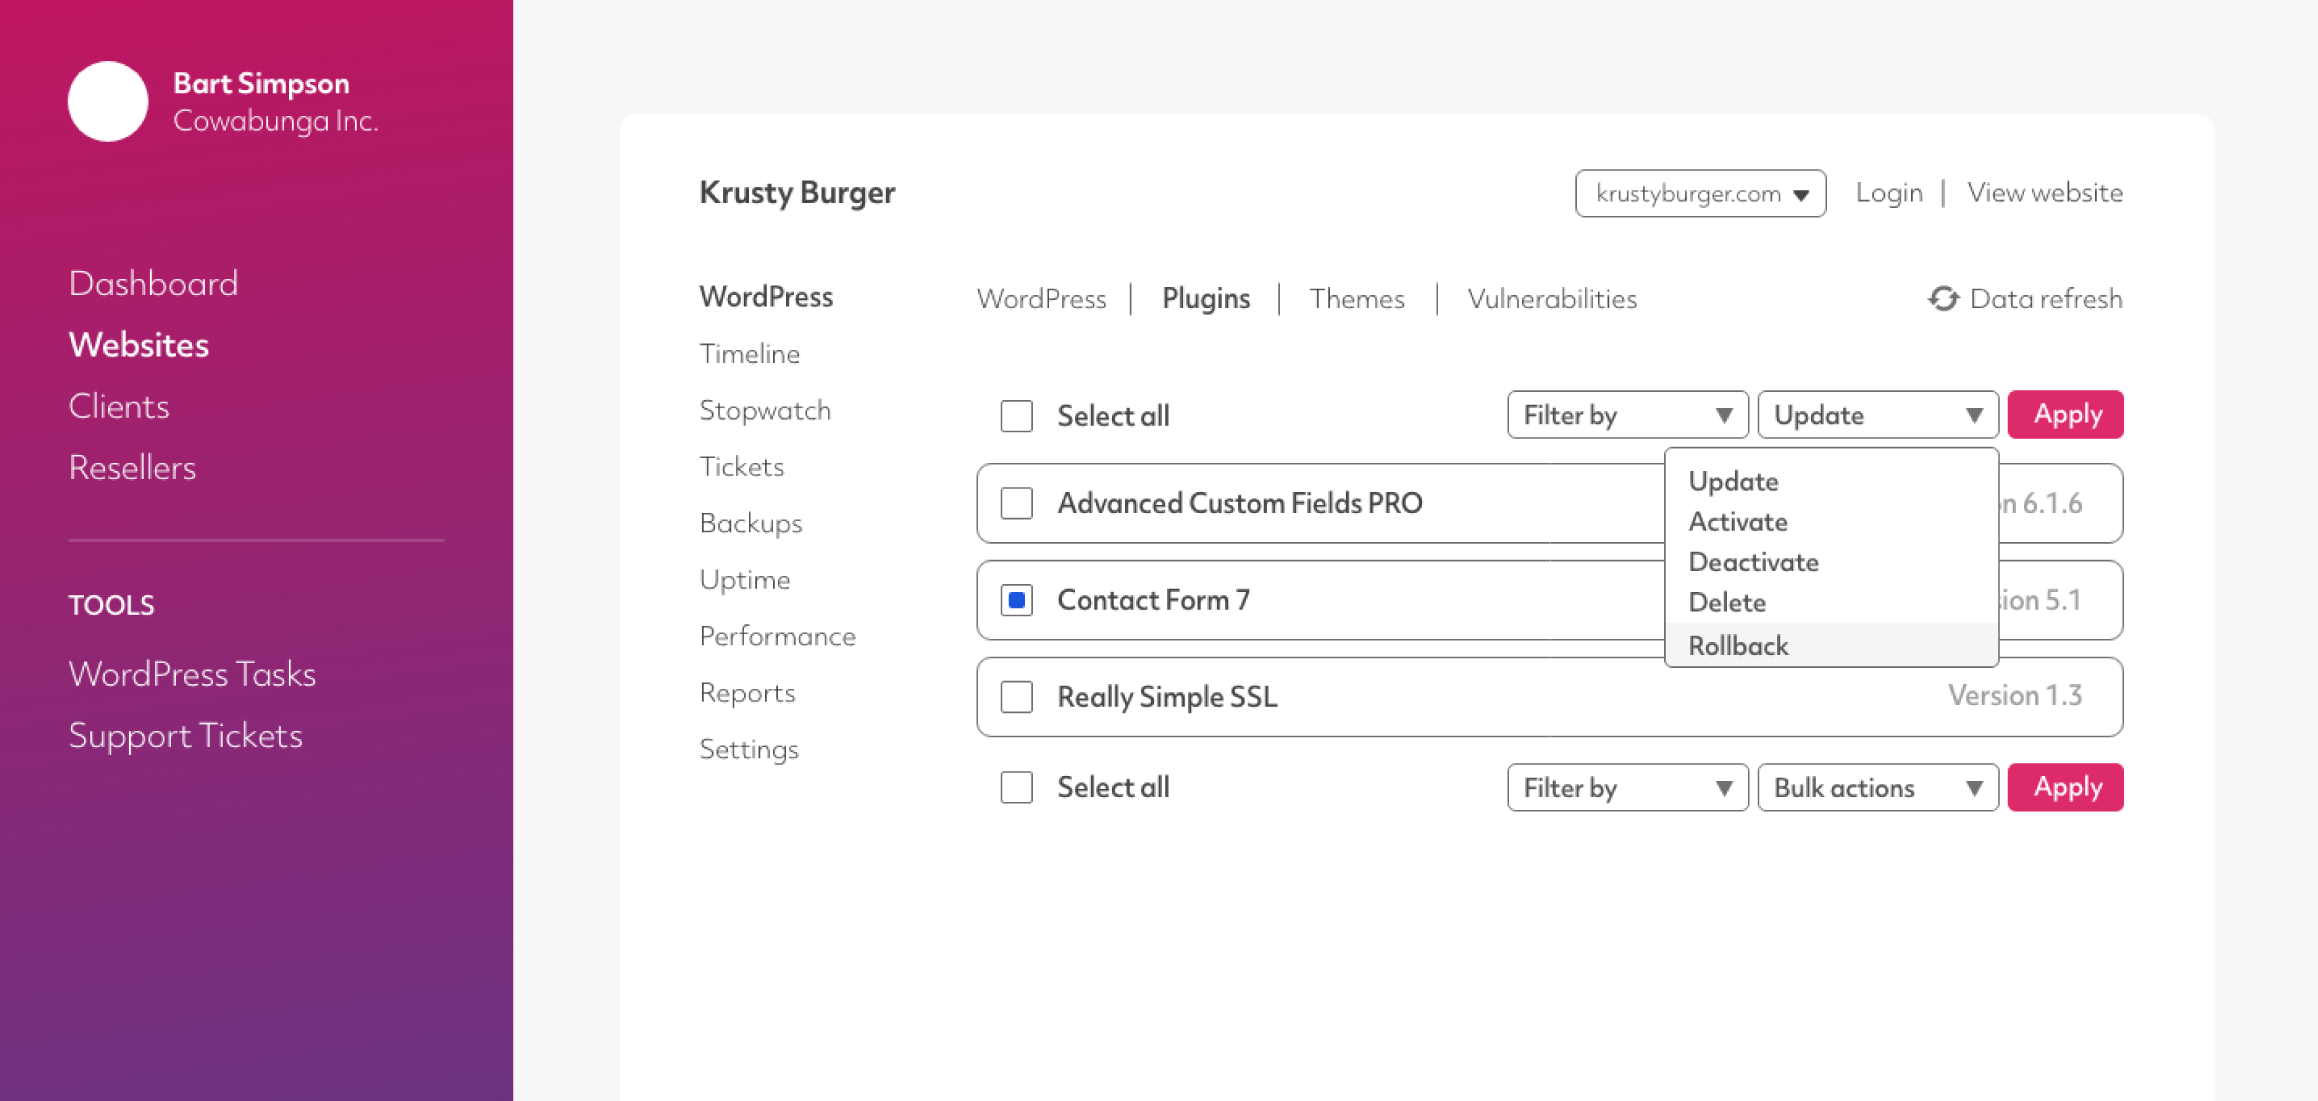2318x1101 pixels.
Task: Check the Advanced Custom Fields PRO checkbox
Action: (x=1017, y=503)
